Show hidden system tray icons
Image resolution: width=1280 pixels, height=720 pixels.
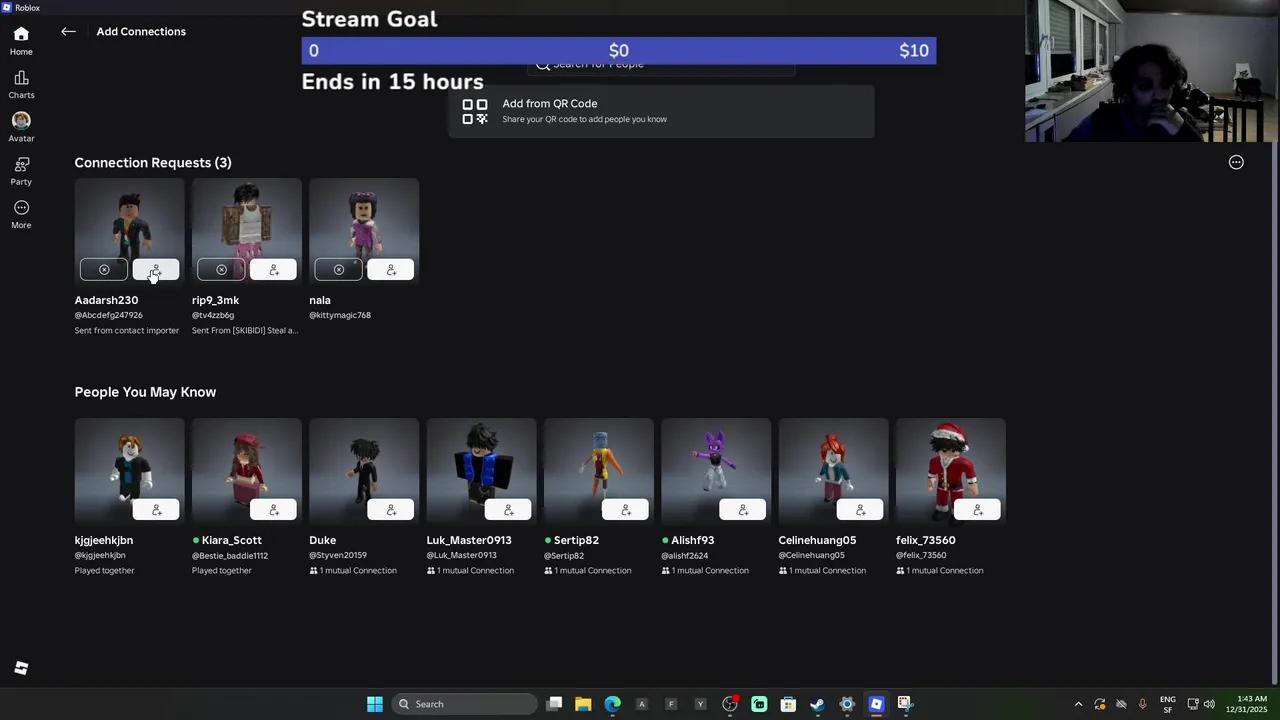(x=1078, y=704)
